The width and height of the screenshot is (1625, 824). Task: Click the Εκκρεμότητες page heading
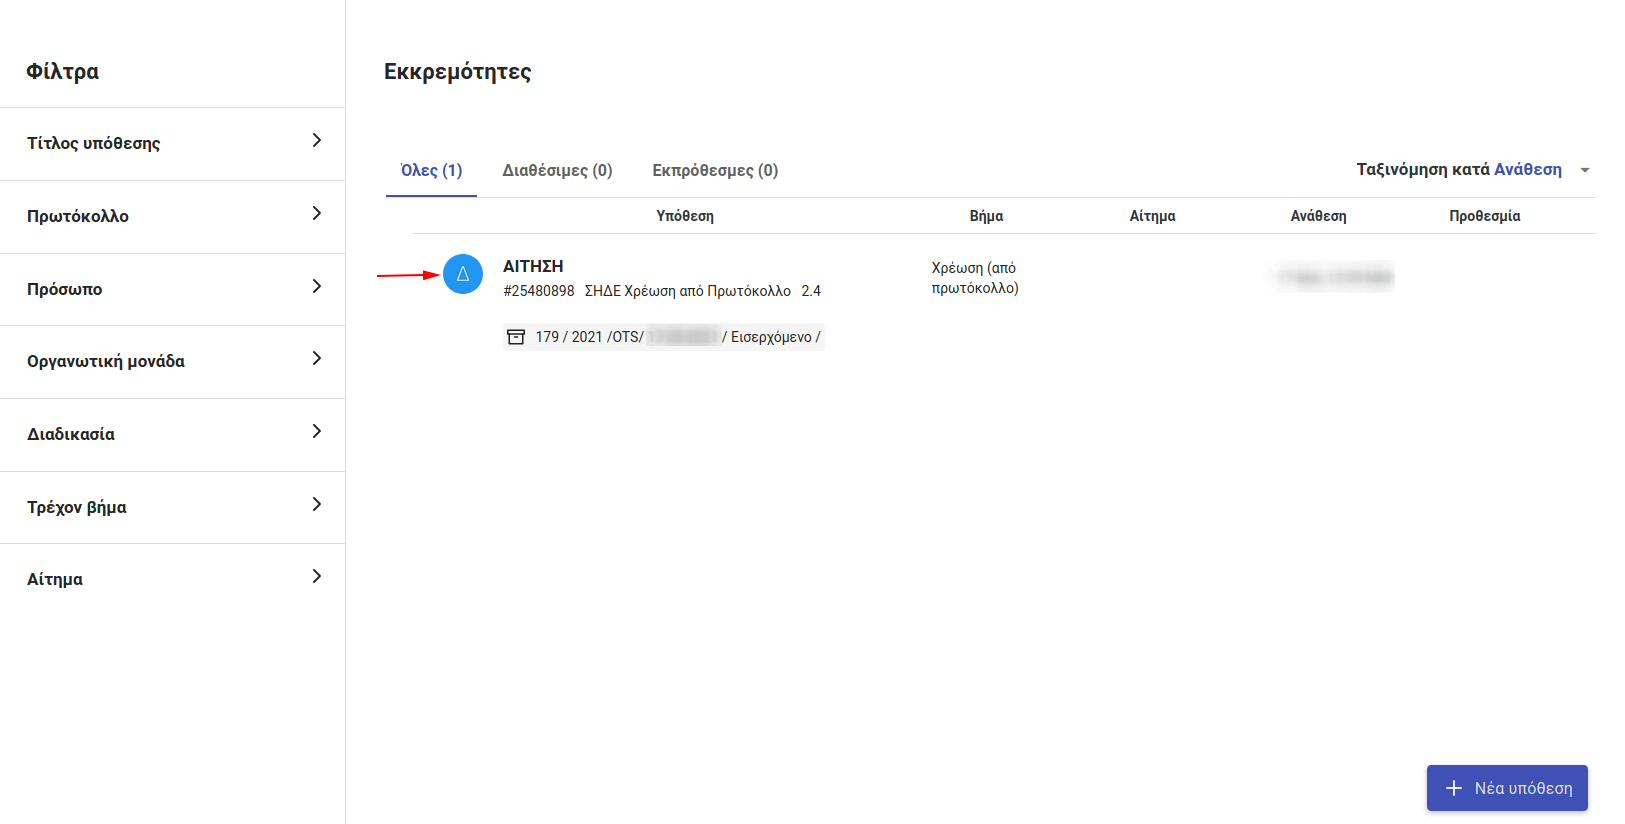click(458, 72)
